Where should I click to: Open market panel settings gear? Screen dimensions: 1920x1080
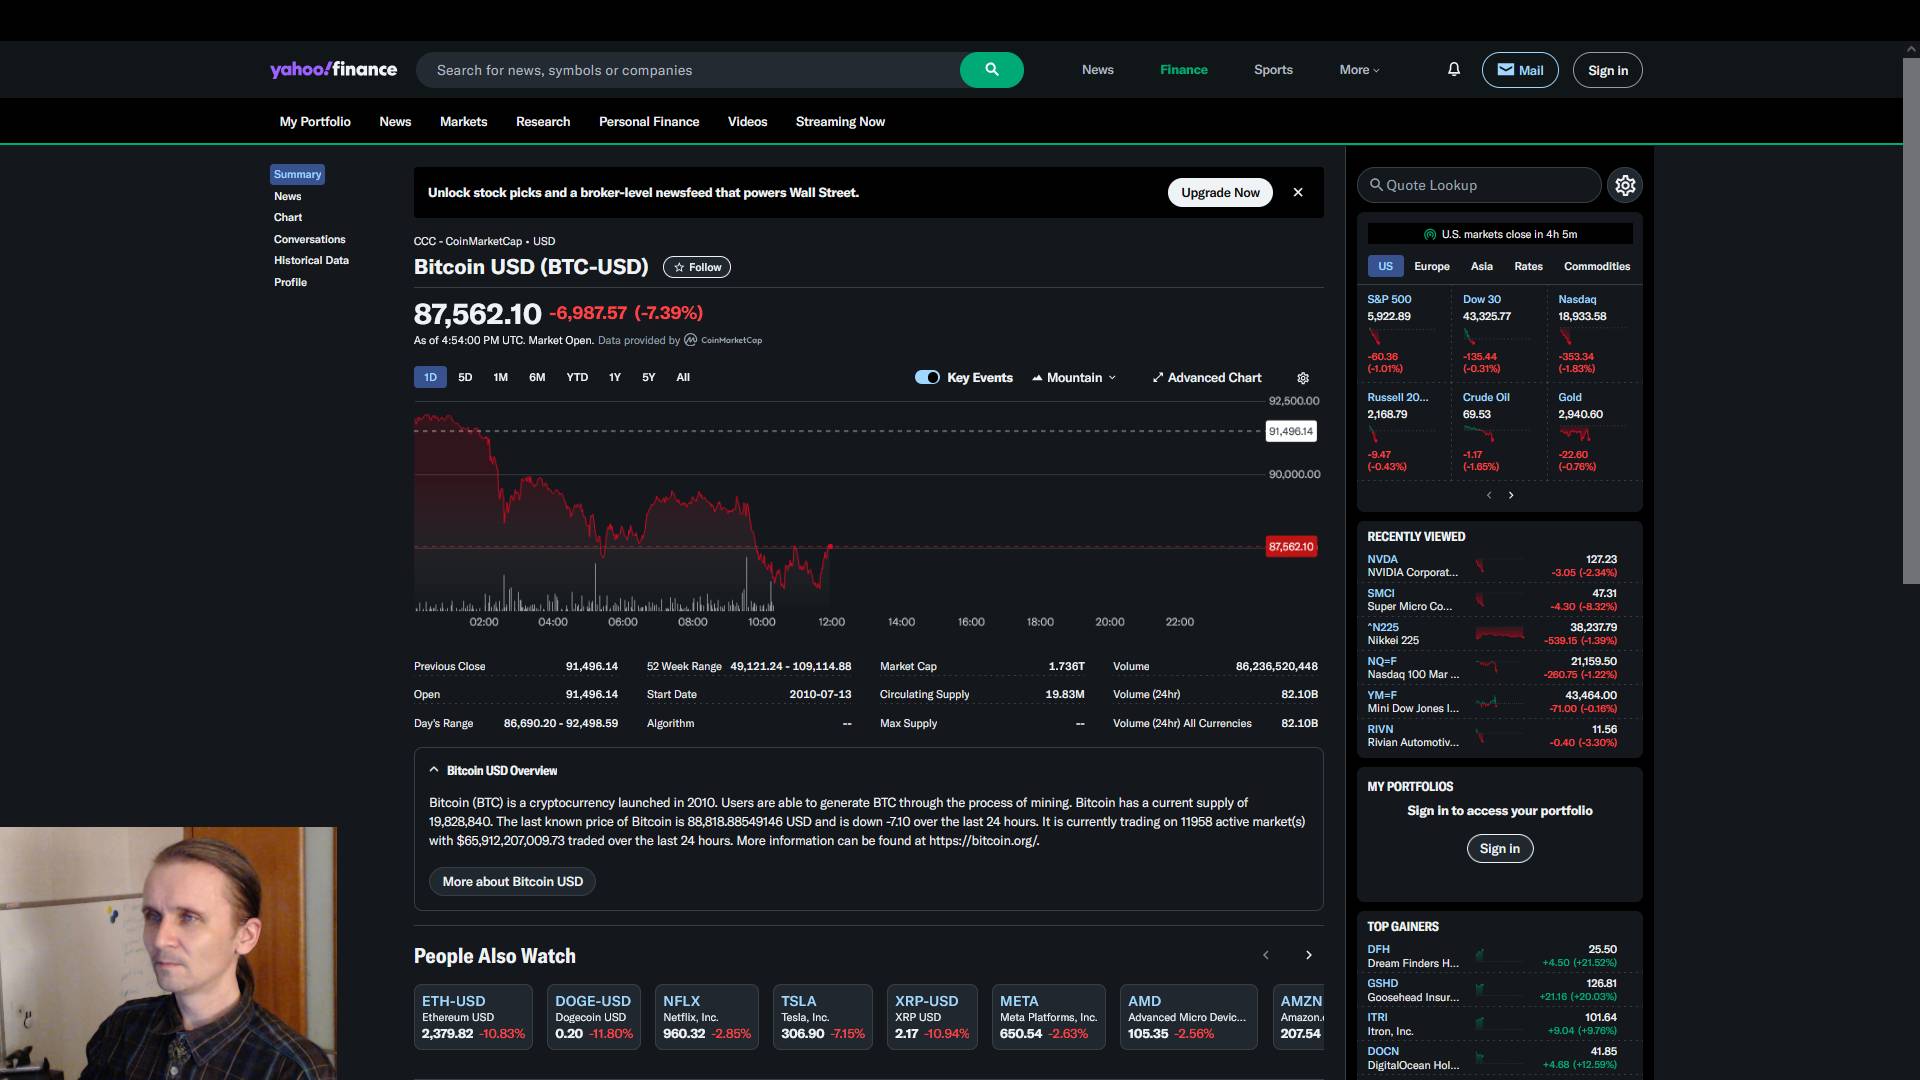pyautogui.click(x=1624, y=185)
